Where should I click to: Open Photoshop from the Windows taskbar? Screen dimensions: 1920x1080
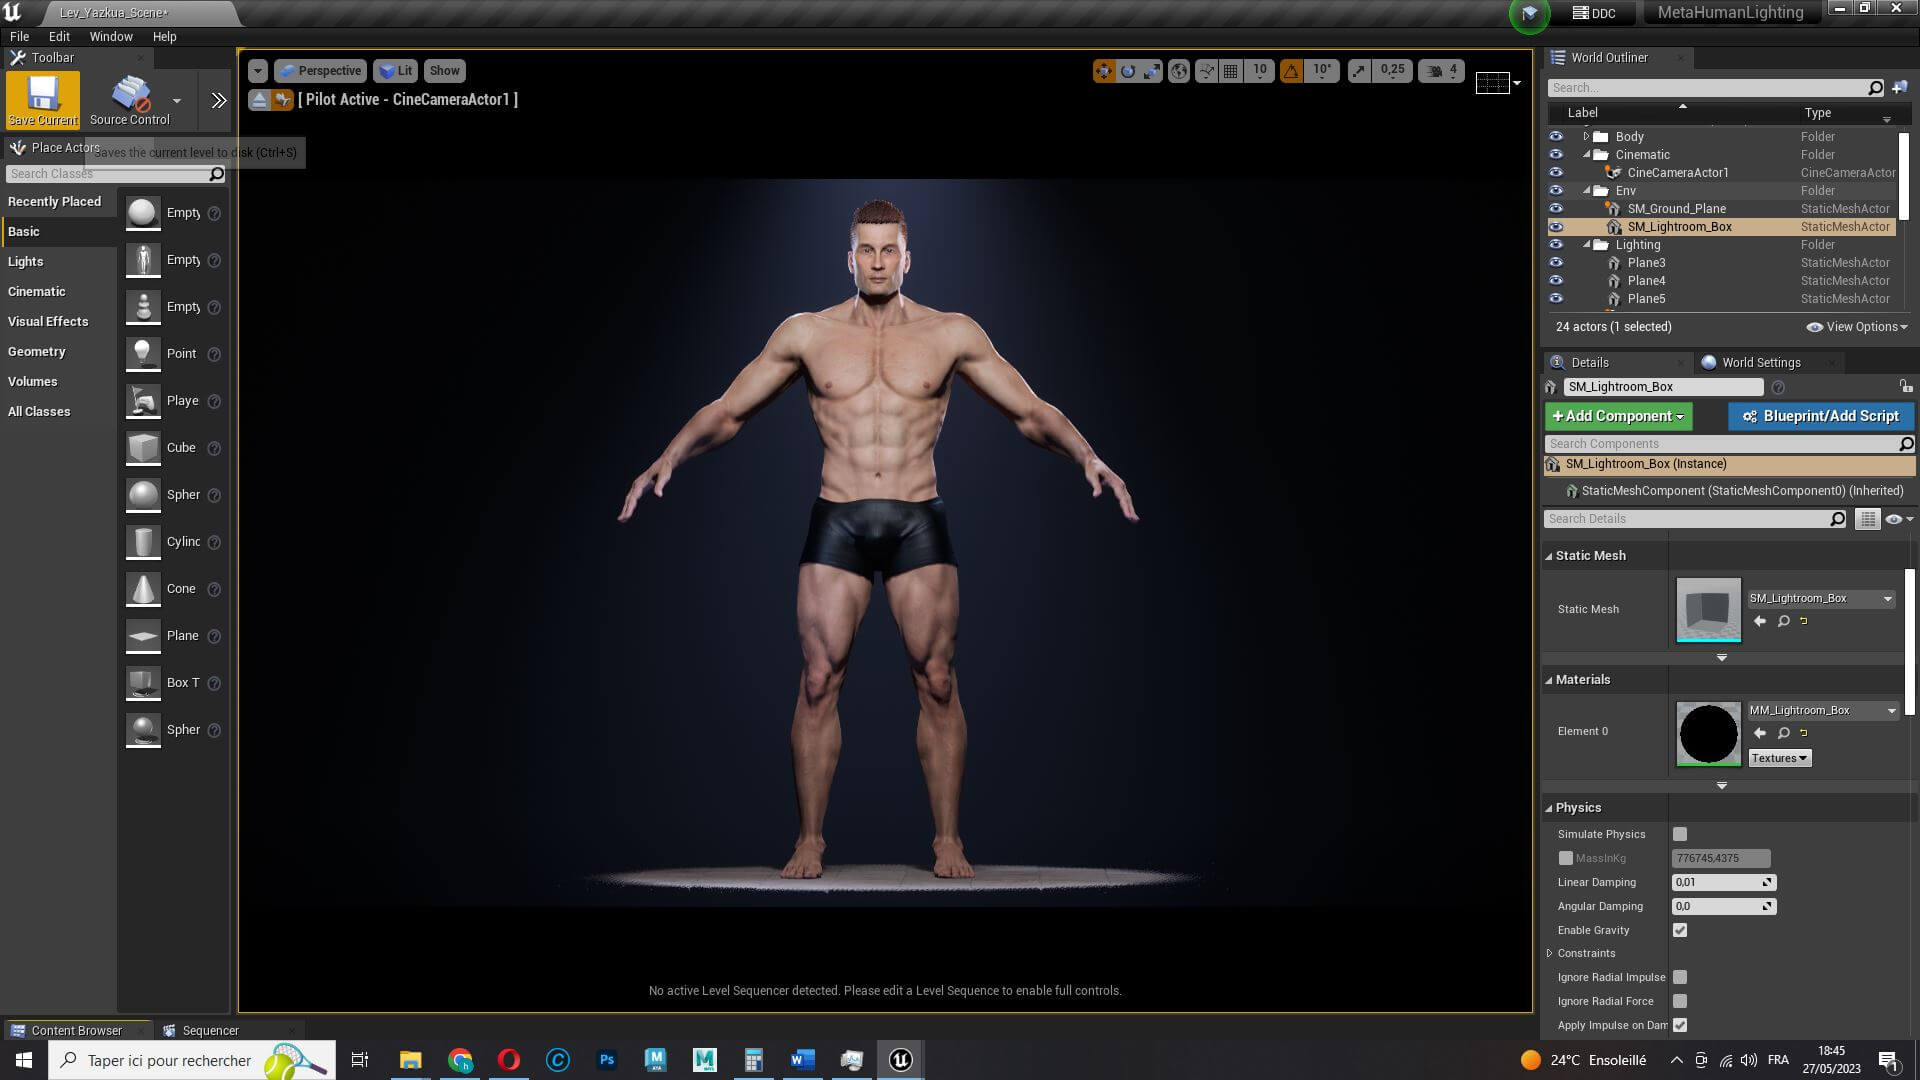tap(606, 1060)
